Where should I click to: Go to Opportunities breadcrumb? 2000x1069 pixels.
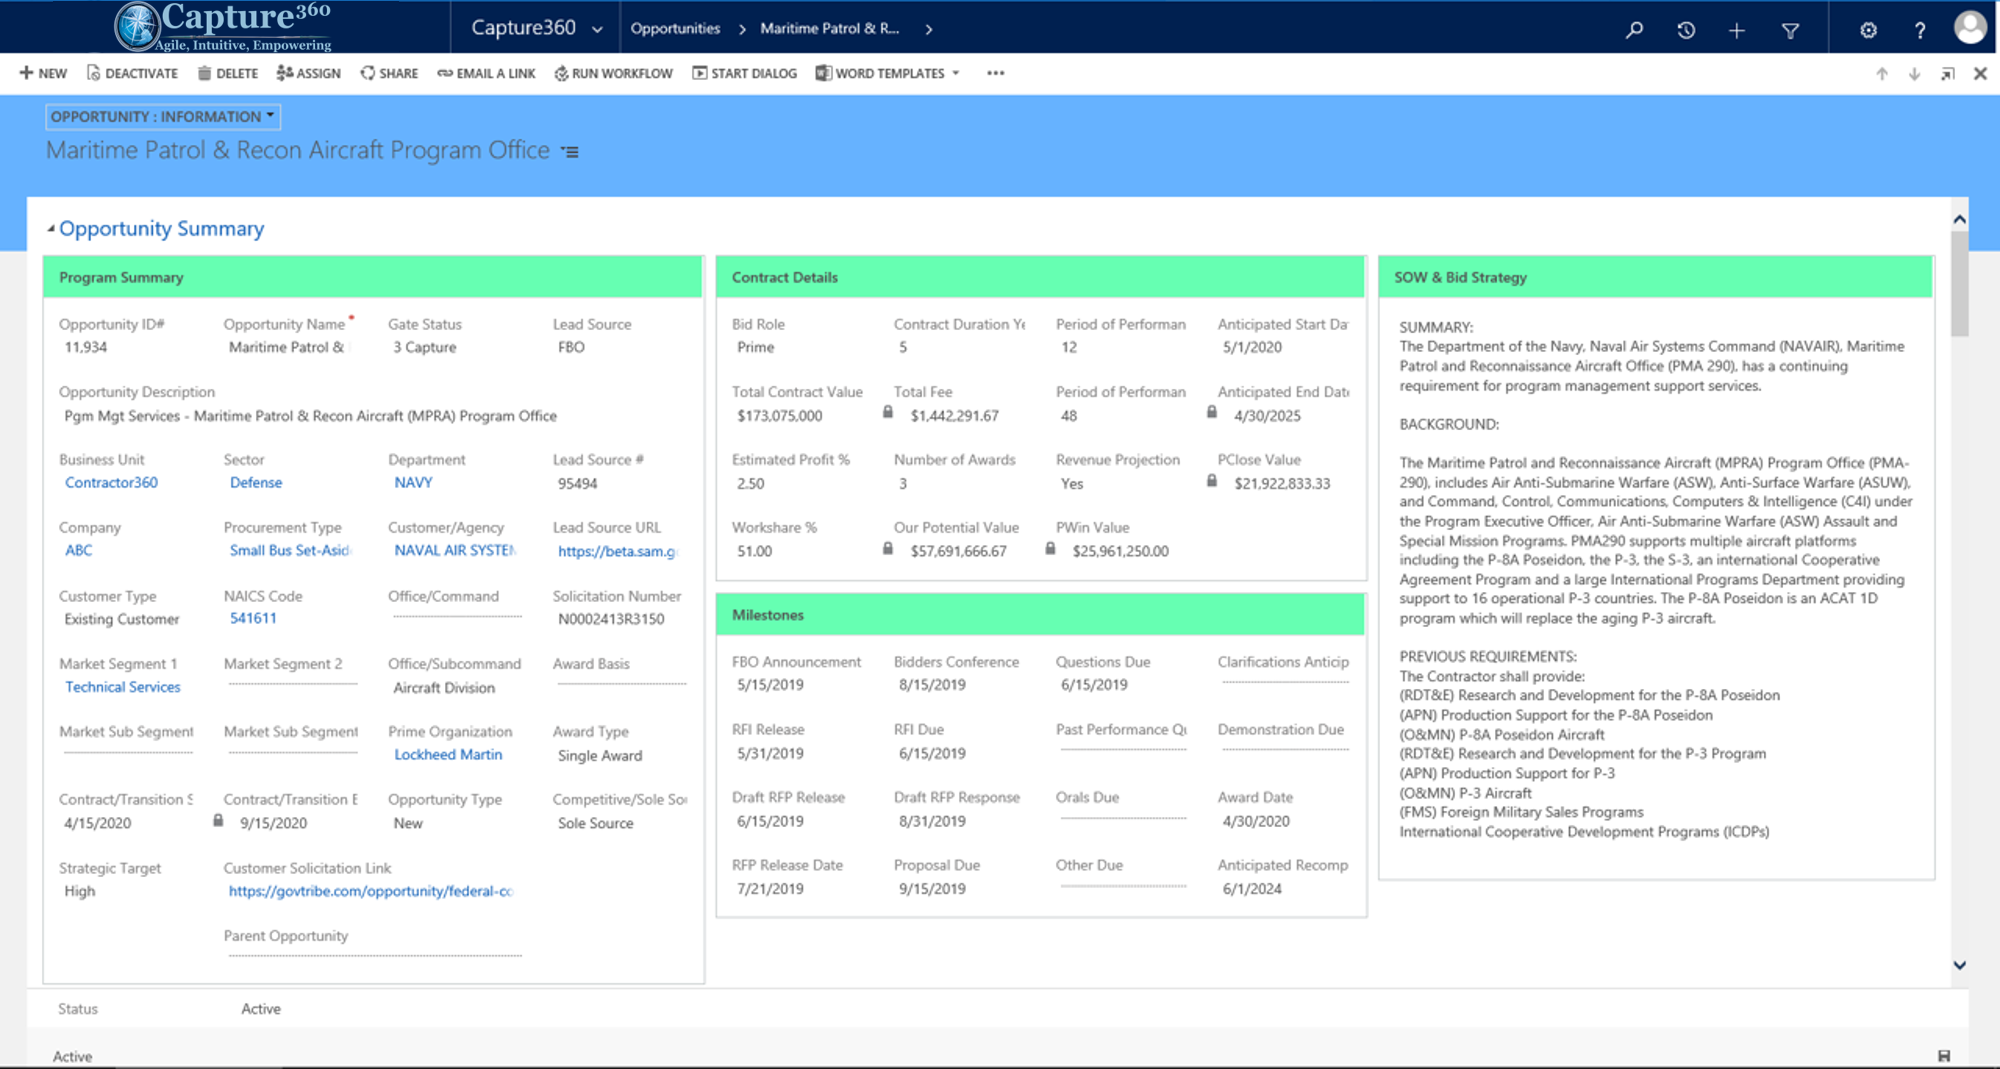675,28
